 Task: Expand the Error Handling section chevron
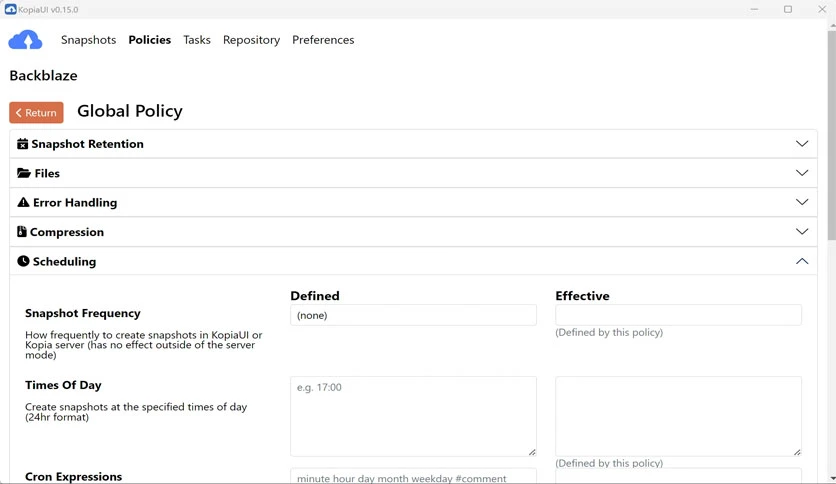coord(802,202)
